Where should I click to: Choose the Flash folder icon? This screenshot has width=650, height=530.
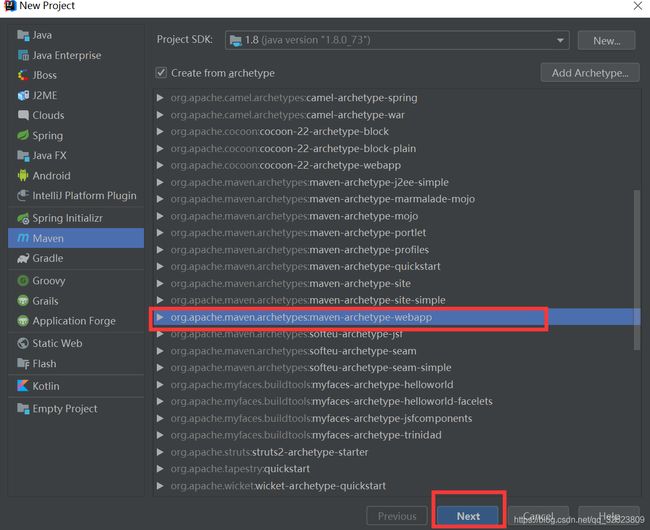(x=23, y=363)
